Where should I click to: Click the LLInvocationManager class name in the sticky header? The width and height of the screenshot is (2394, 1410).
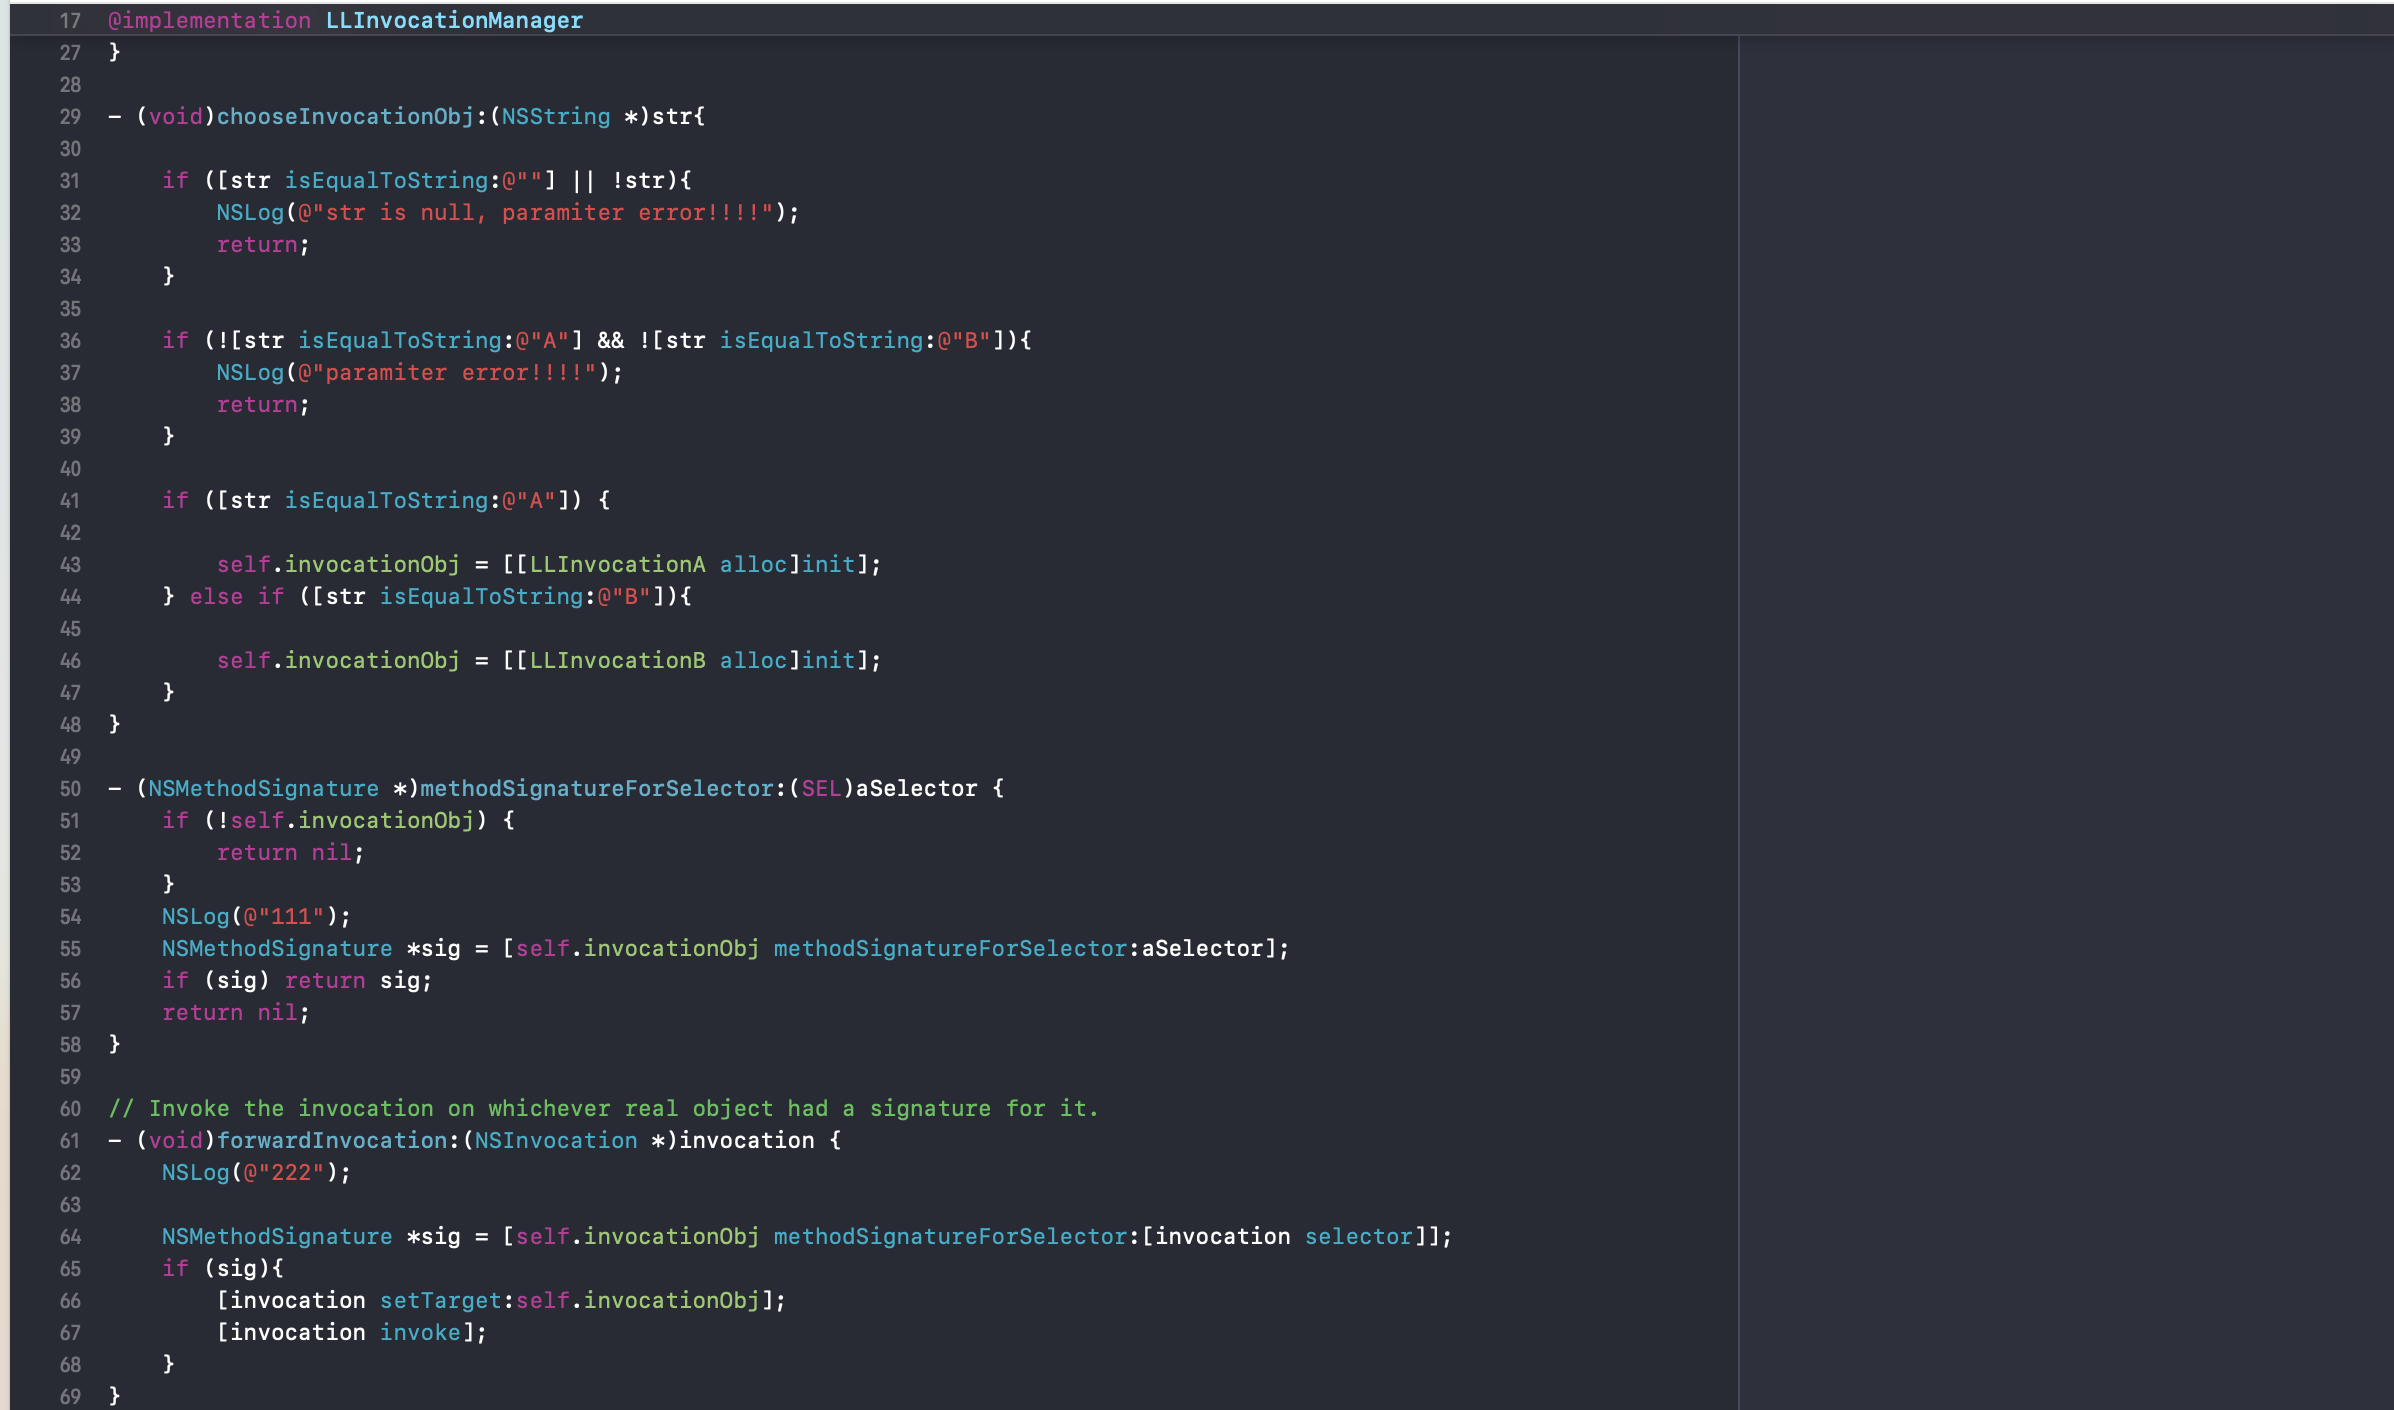tap(454, 20)
